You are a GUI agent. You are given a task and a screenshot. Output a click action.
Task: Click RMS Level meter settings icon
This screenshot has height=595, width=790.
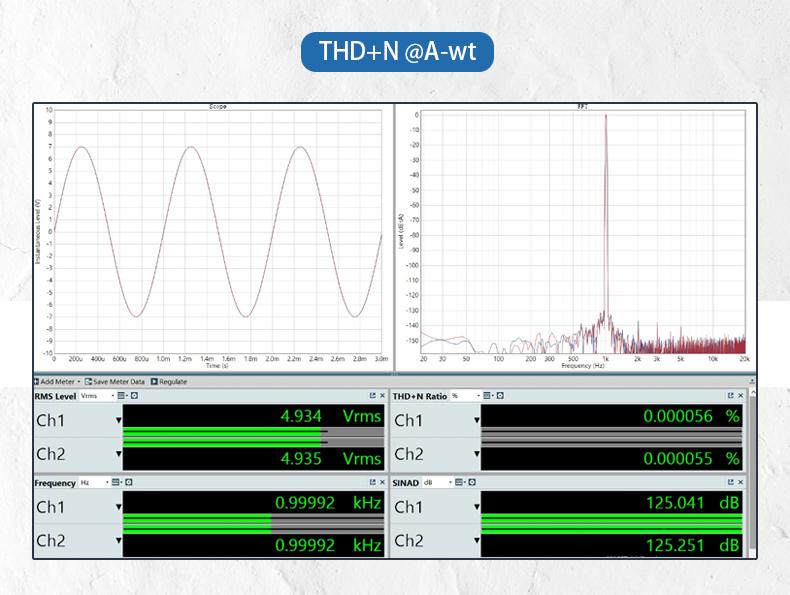click(120, 396)
